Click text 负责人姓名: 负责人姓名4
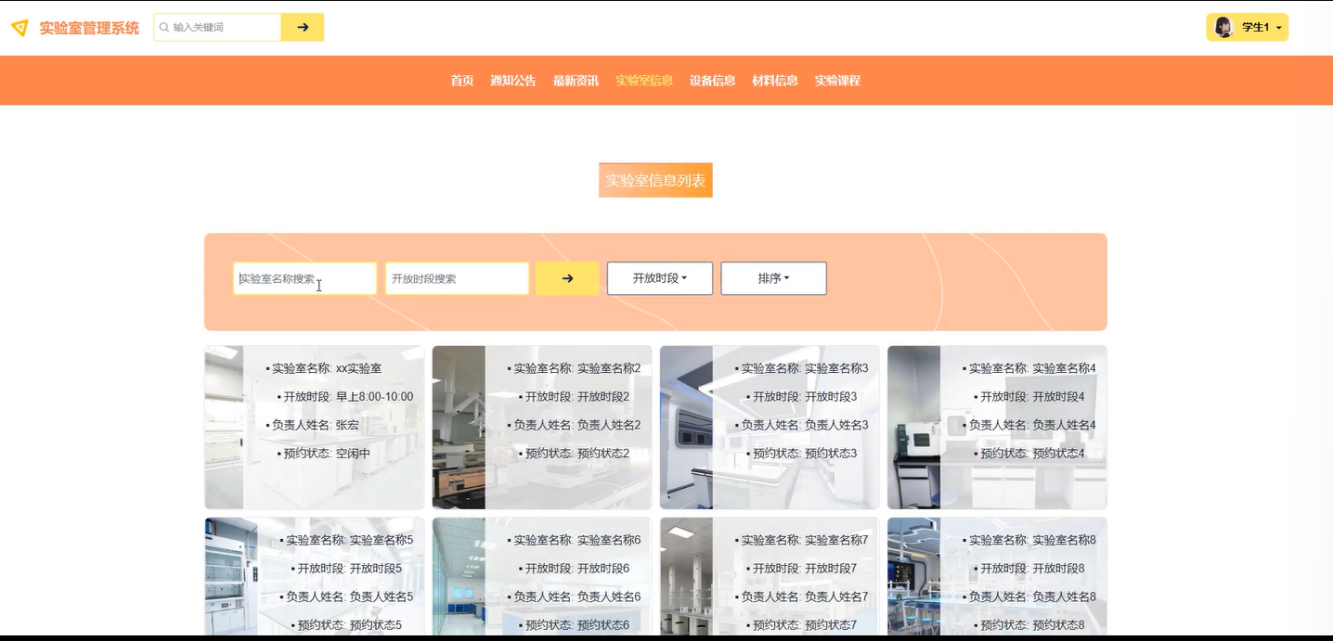1333x641 pixels. (1033, 424)
